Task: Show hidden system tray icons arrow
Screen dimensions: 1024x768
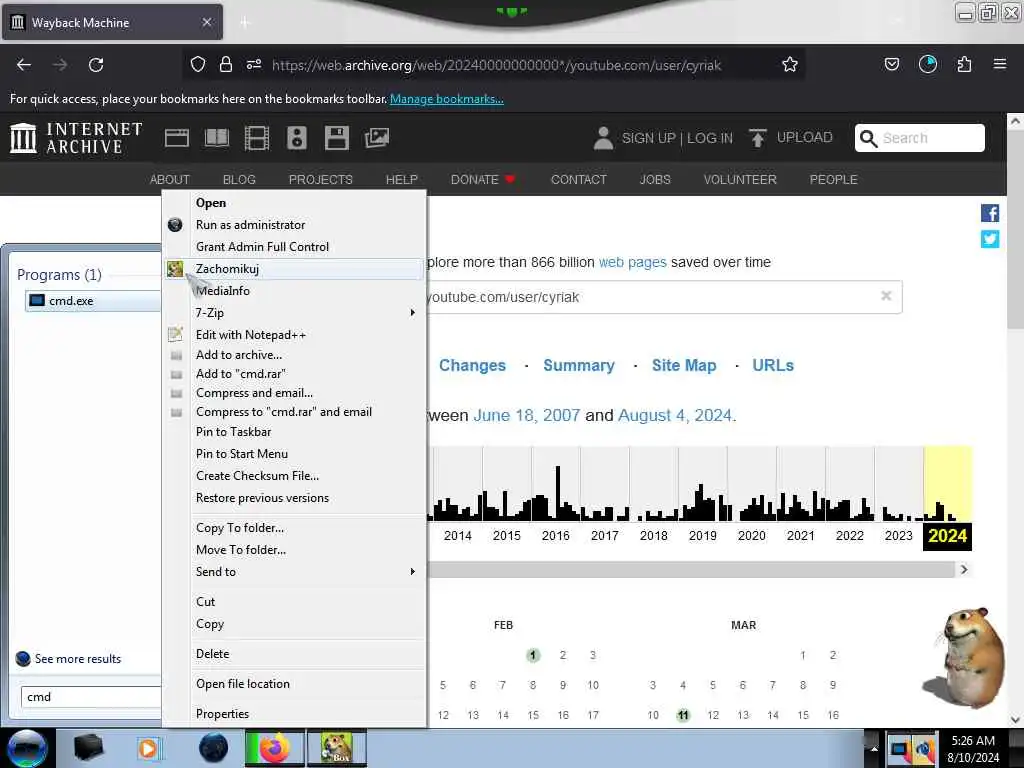Action: click(x=874, y=748)
